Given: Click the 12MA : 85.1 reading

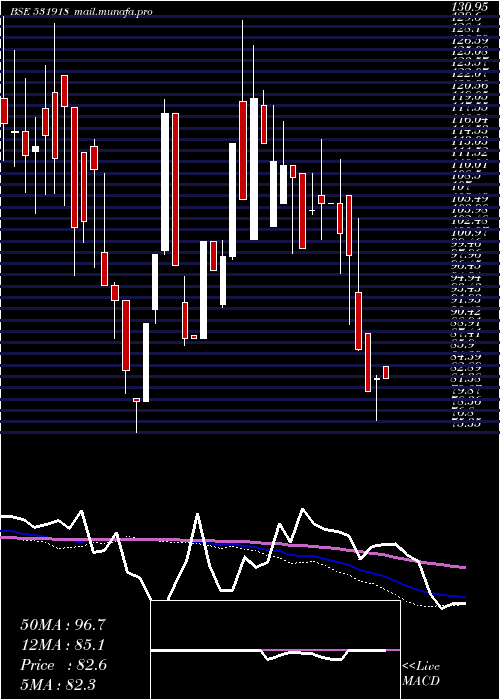Looking at the screenshot, I should pos(63,645).
